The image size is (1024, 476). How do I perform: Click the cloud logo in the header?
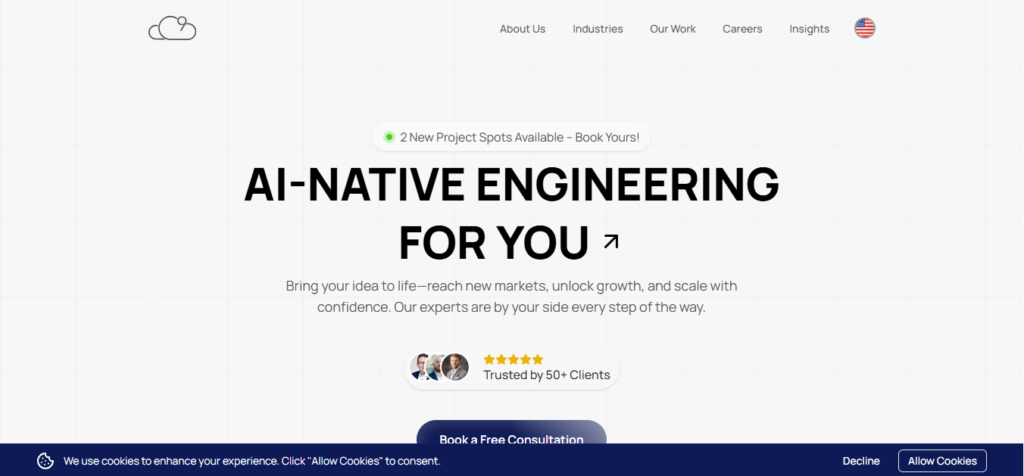pyautogui.click(x=172, y=29)
